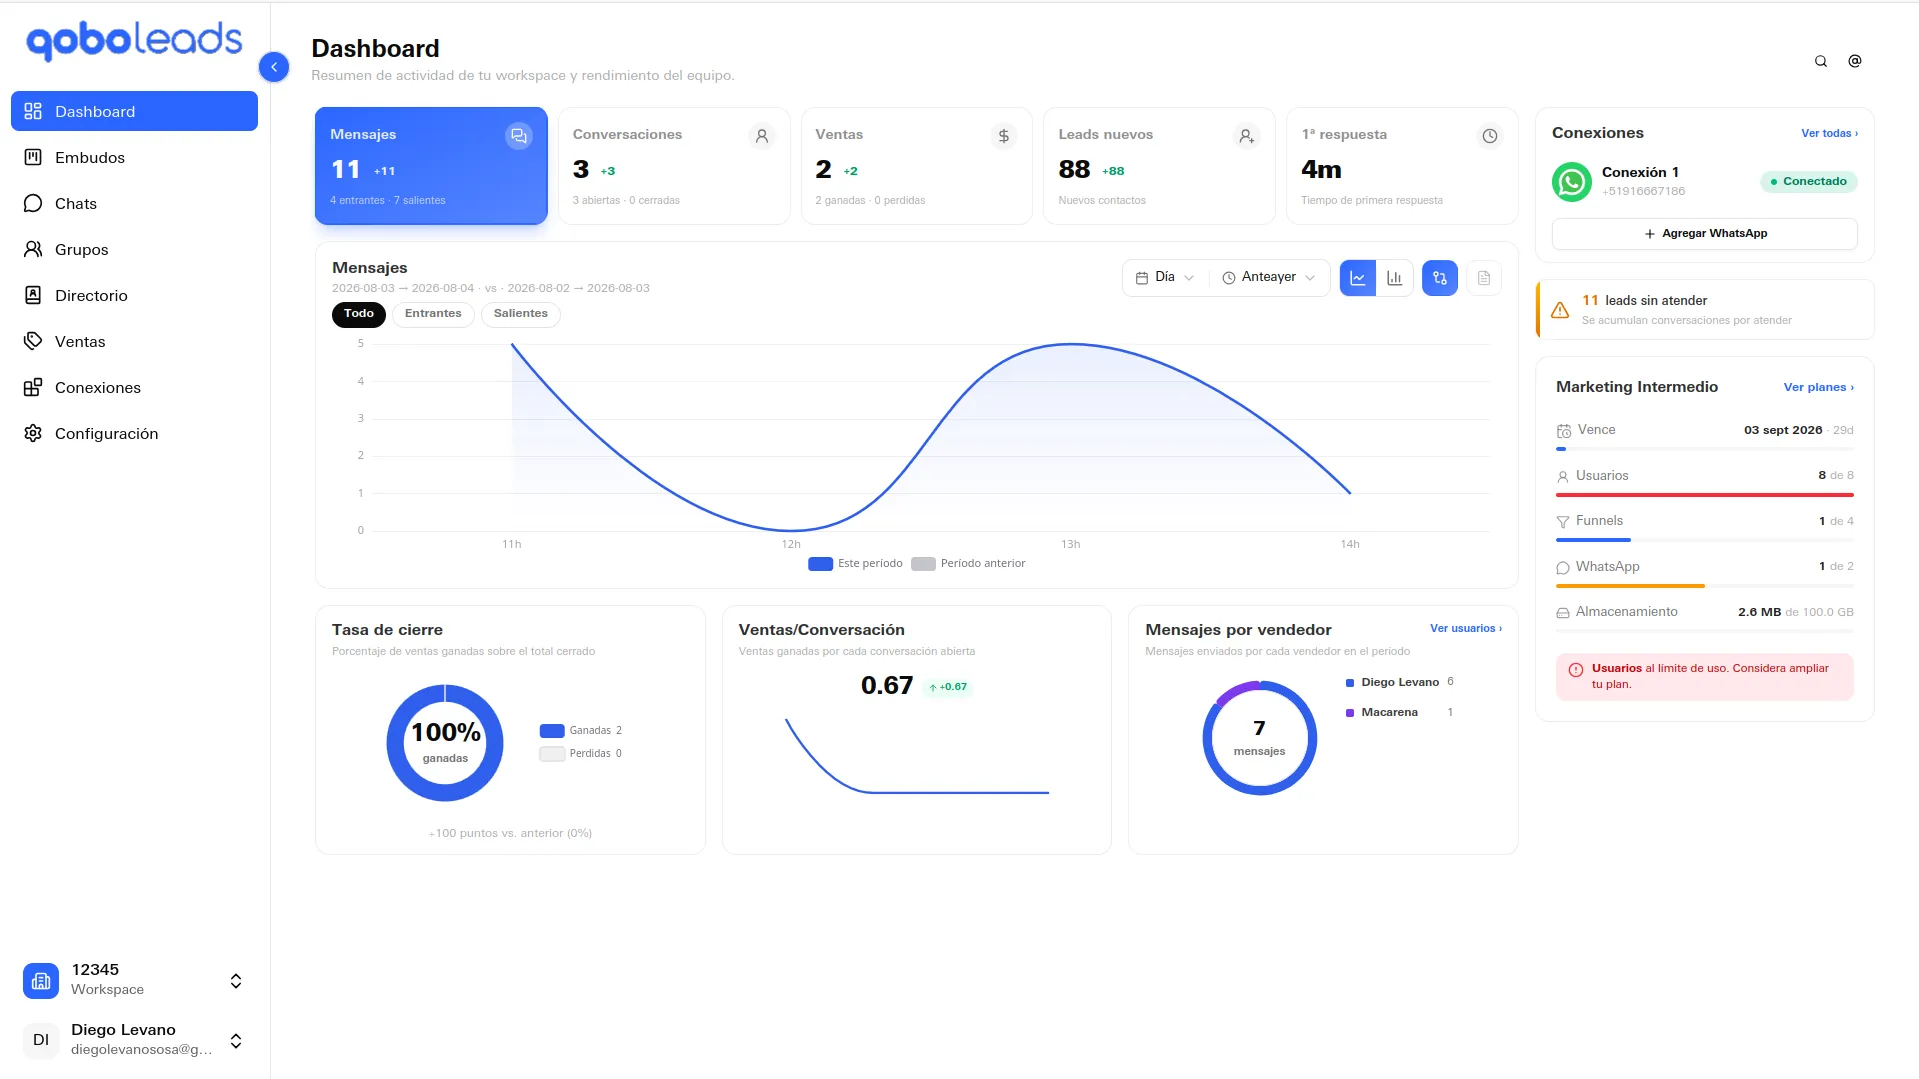Click Ver planes link
This screenshot has height=1079, width=1919.
(x=1818, y=388)
